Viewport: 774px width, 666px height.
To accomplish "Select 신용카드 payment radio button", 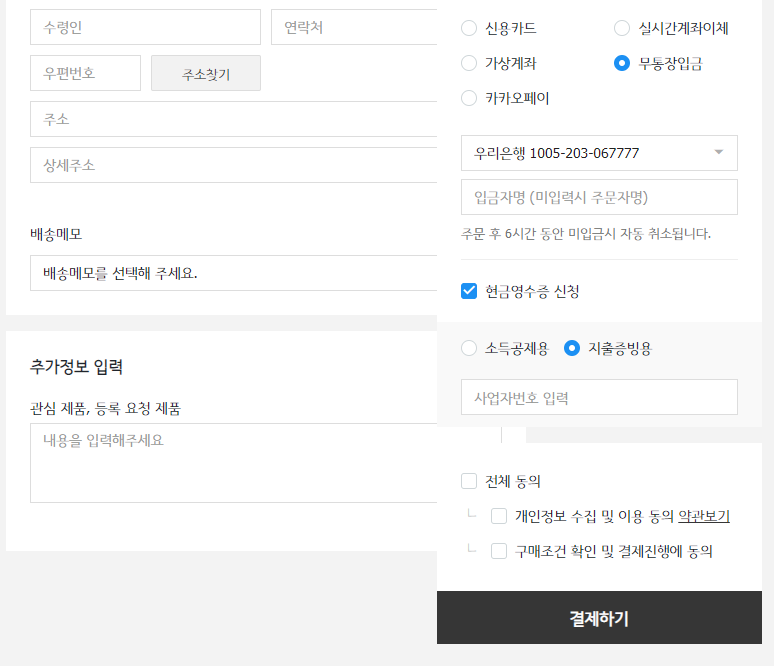I will click(x=469, y=28).
